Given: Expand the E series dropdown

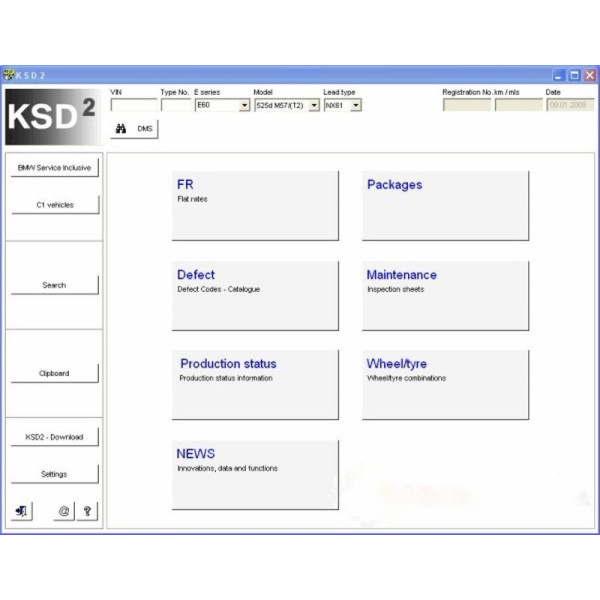Looking at the screenshot, I should (x=245, y=104).
